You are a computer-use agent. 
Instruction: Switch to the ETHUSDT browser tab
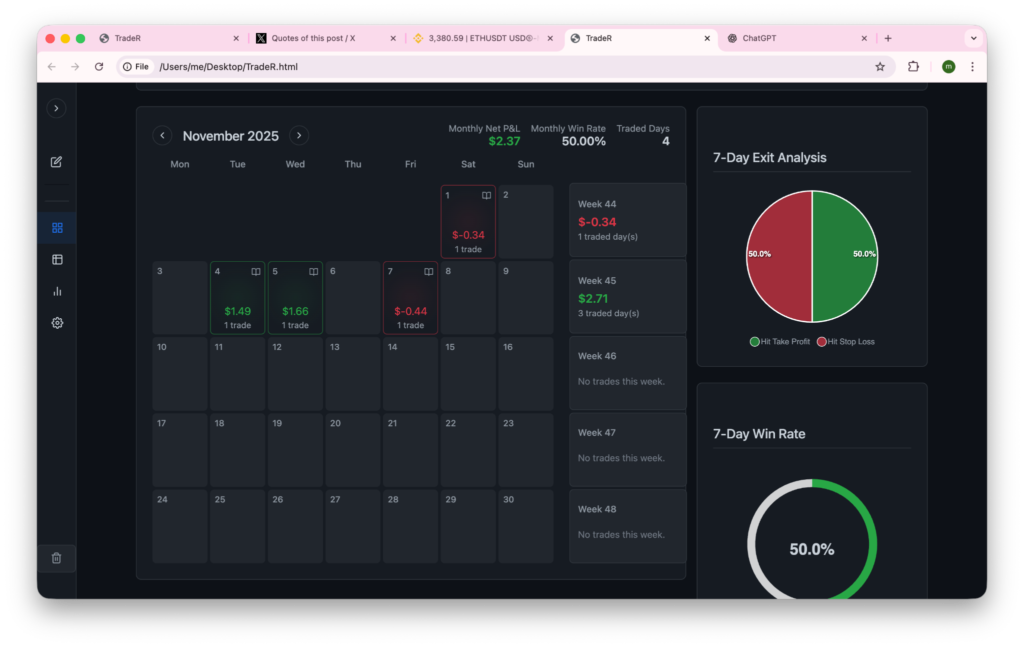[x=482, y=38]
